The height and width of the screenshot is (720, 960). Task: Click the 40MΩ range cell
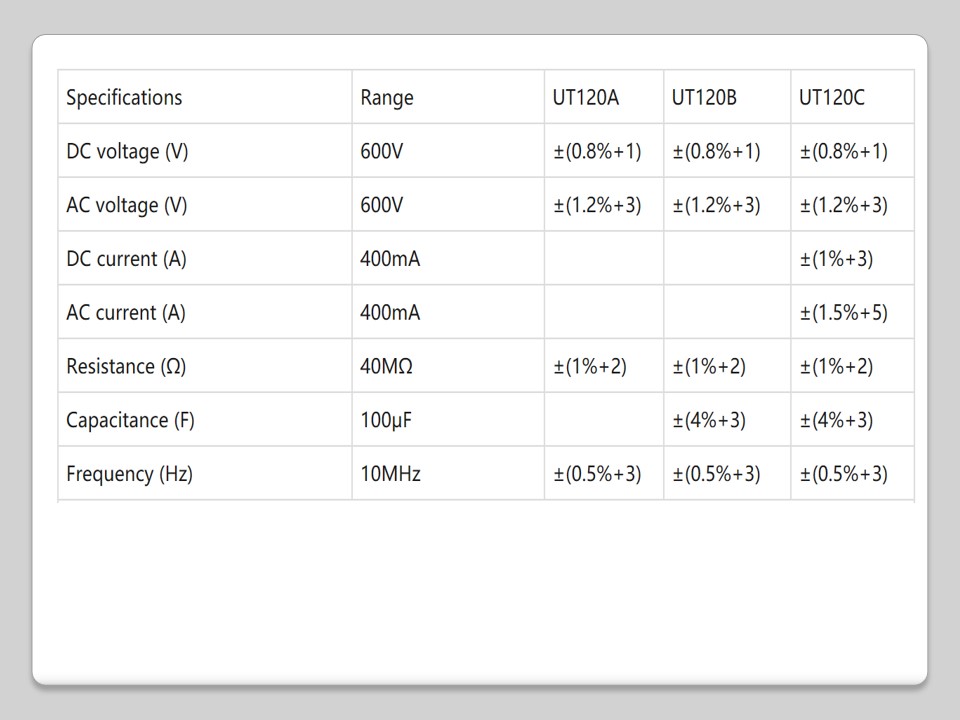pyautogui.click(x=387, y=366)
